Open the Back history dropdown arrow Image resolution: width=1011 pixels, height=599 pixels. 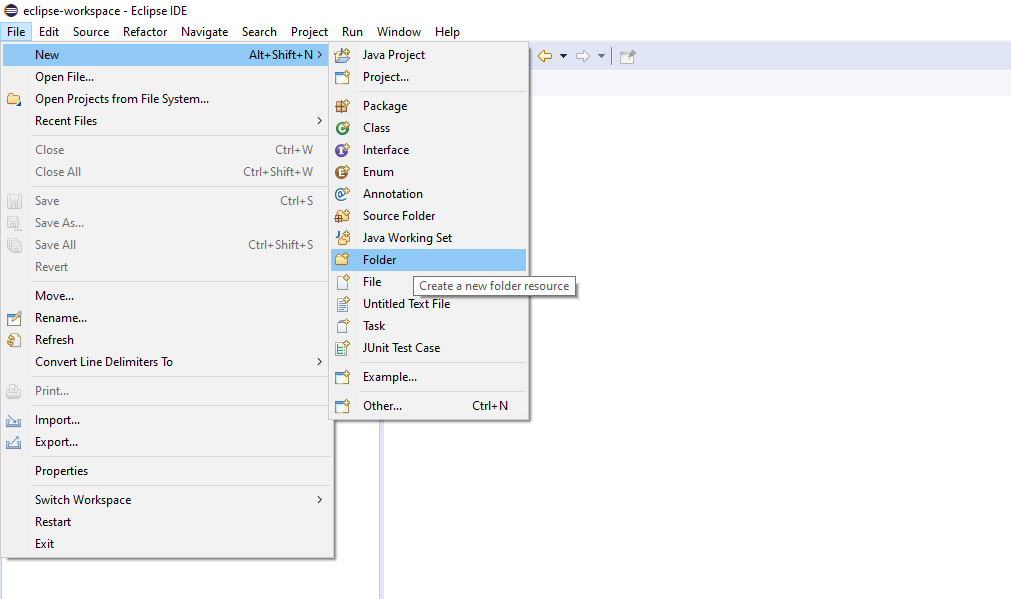[563, 56]
